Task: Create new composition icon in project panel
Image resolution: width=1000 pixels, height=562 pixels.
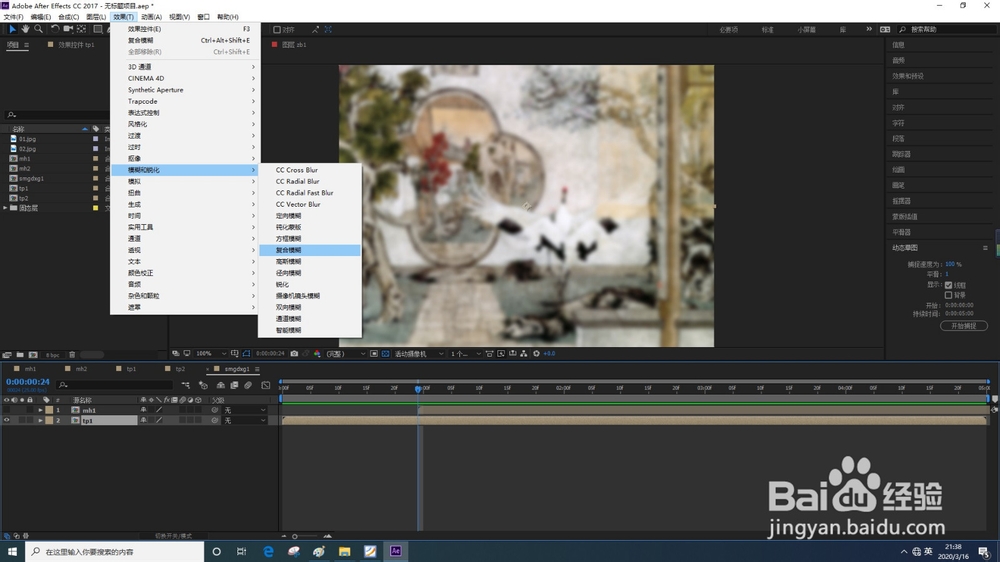Action: pos(33,355)
